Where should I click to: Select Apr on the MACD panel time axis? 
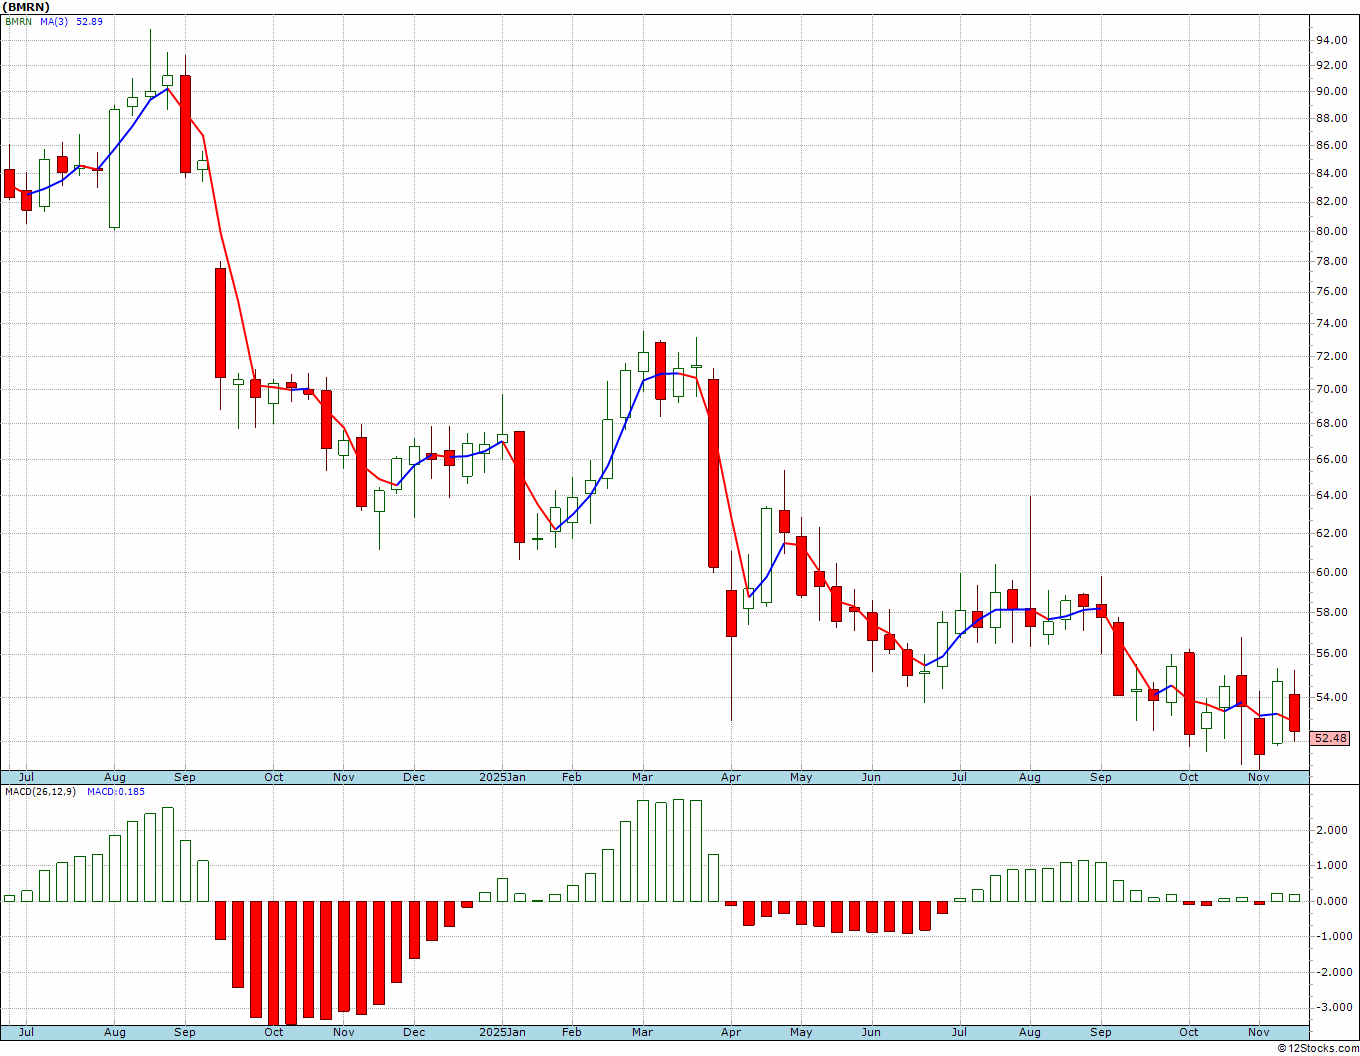coord(731,1032)
